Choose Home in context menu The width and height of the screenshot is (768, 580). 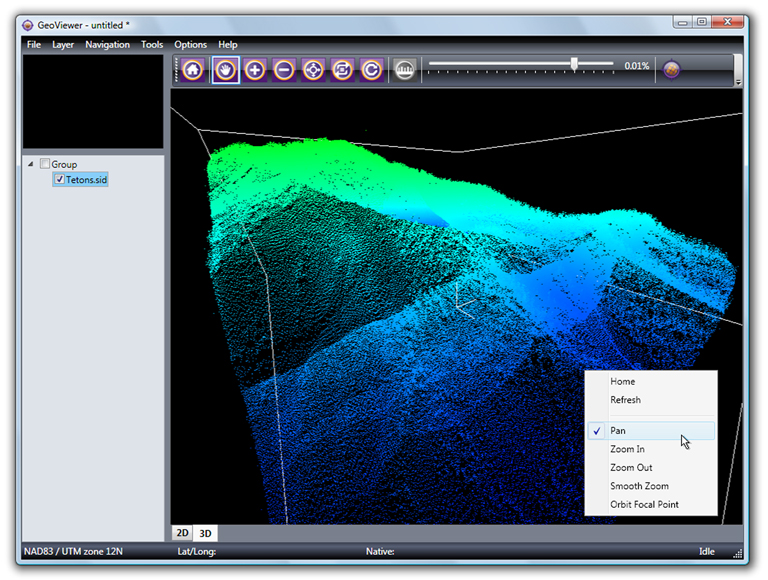[651, 382]
